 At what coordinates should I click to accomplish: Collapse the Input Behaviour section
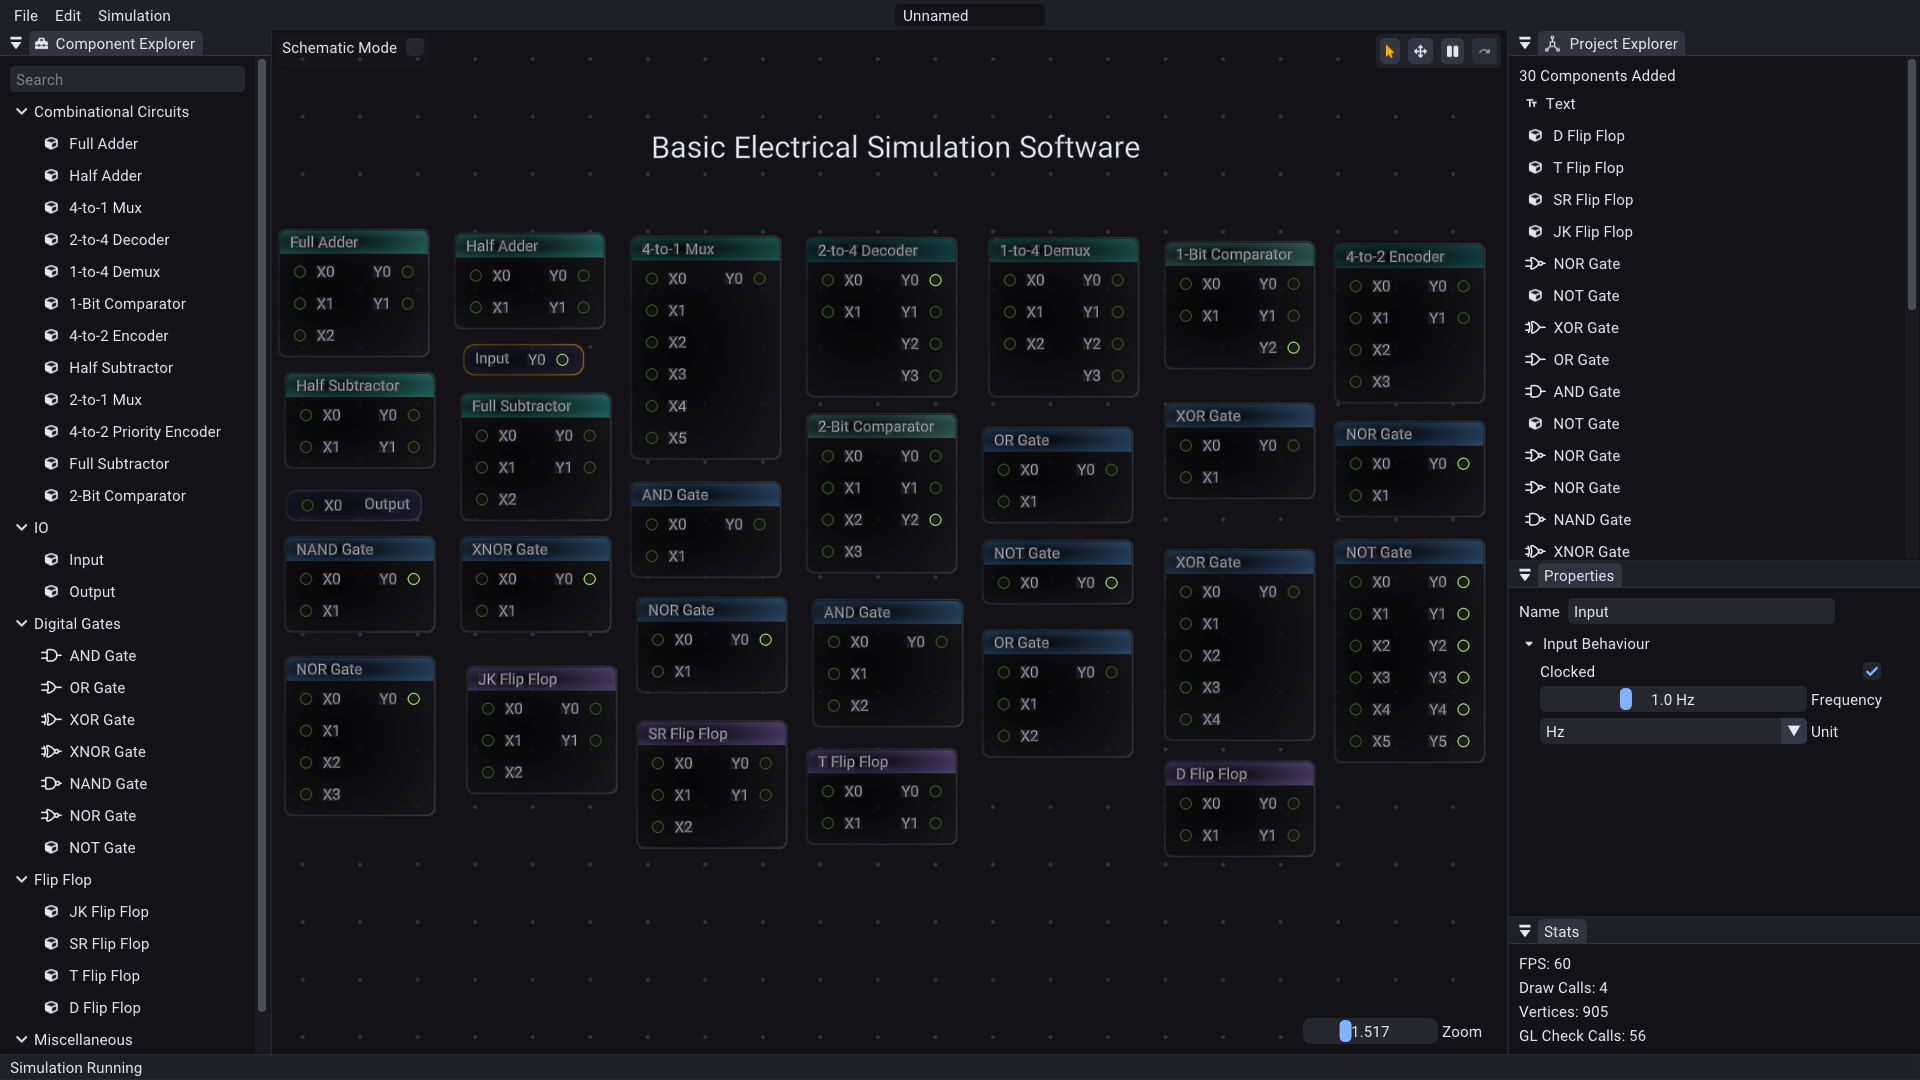1529,644
